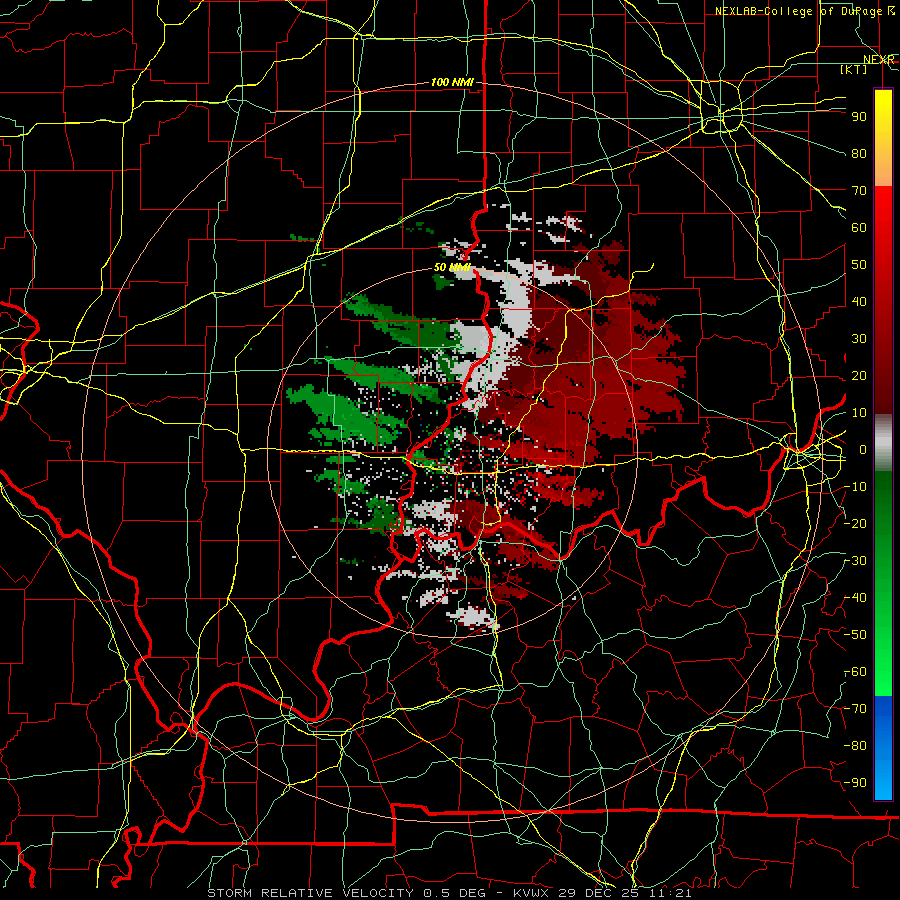This screenshot has height=900, width=900.
Task: Click the [KT] units label
Action: pyautogui.click(x=854, y=69)
